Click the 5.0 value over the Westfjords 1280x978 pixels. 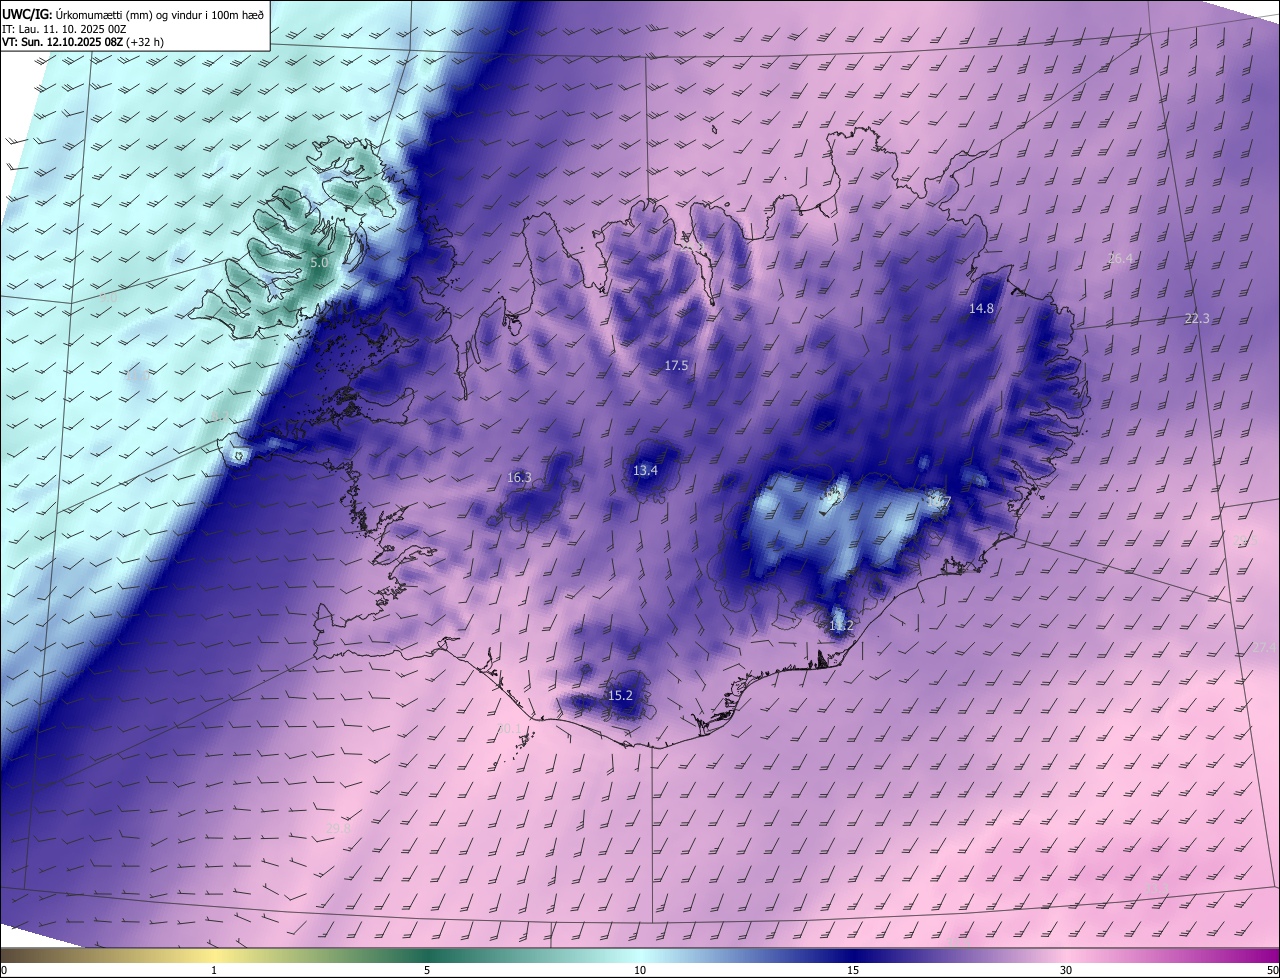[x=318, y=262]
